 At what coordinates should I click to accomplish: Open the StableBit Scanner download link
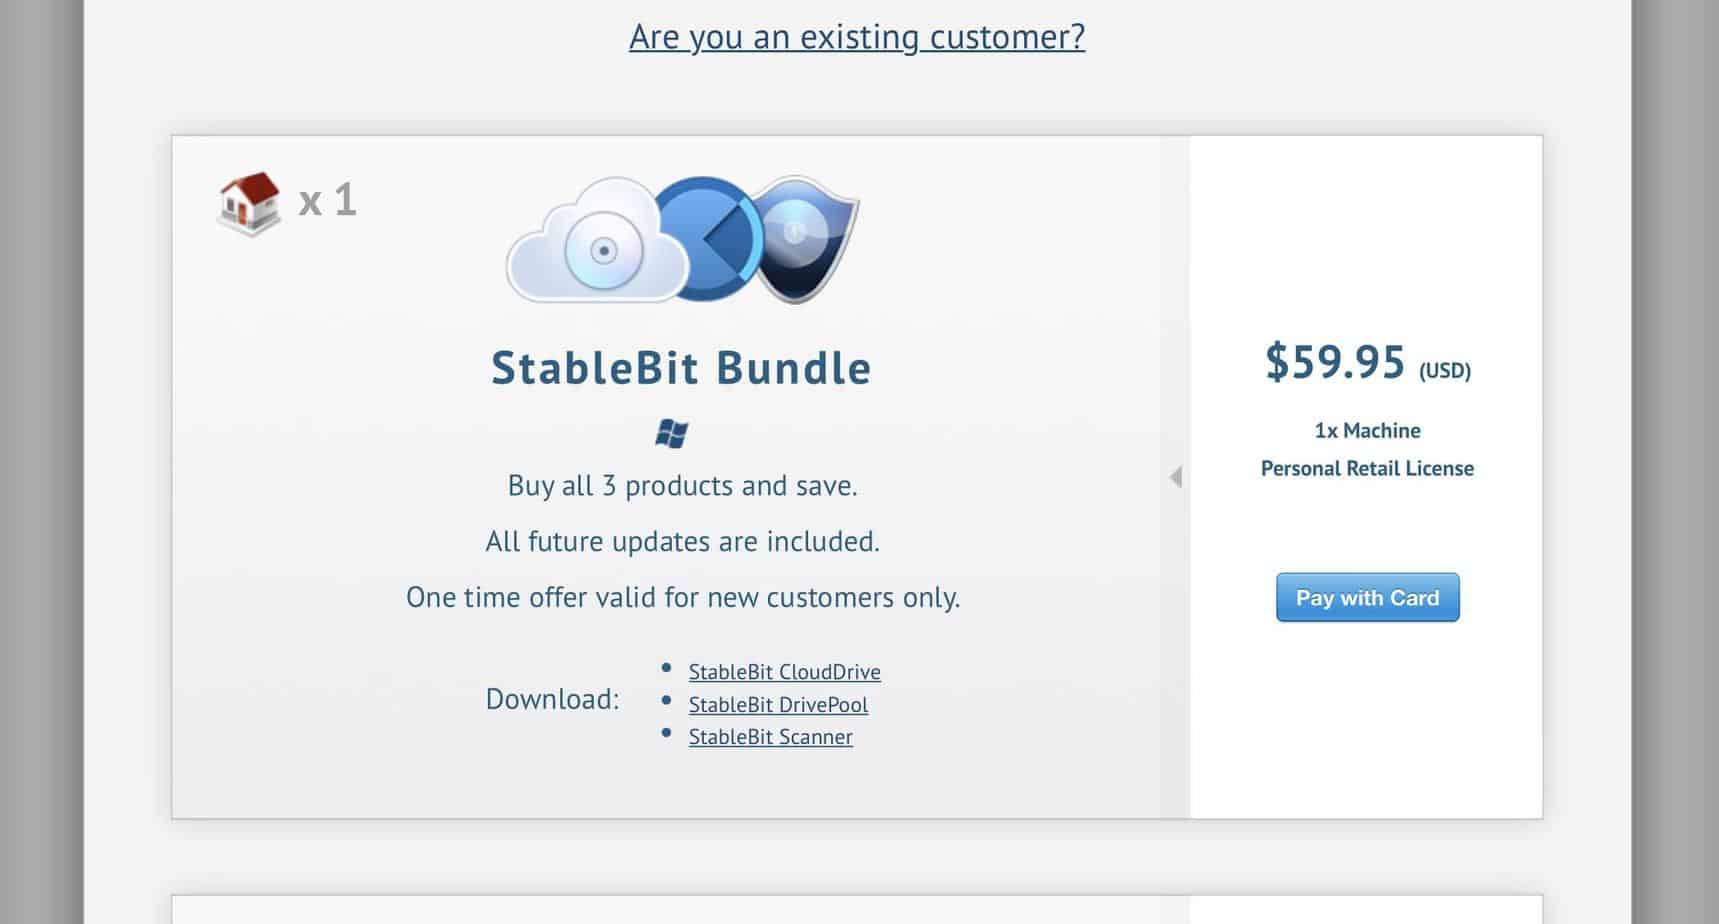770,737
